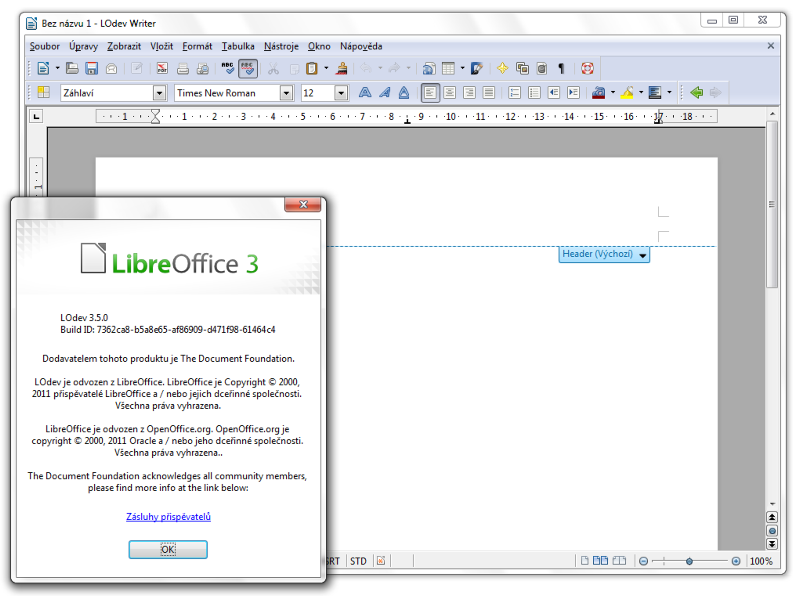Apply Underline formatting icon
This screenshot has width=800, height=596.
(x=404, y=92)
